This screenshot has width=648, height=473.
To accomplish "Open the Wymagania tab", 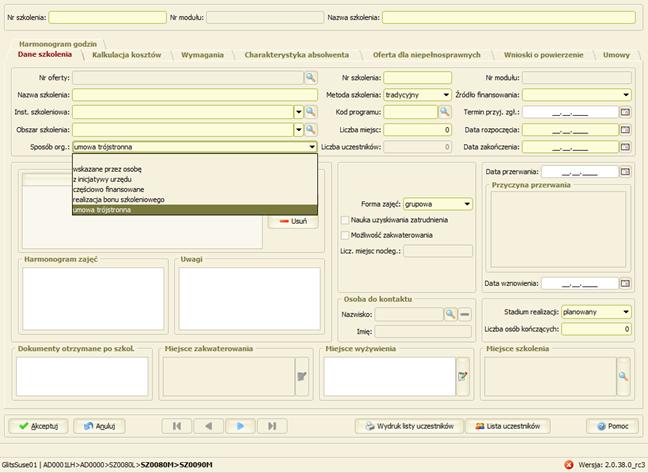I will tap(202, 55).
